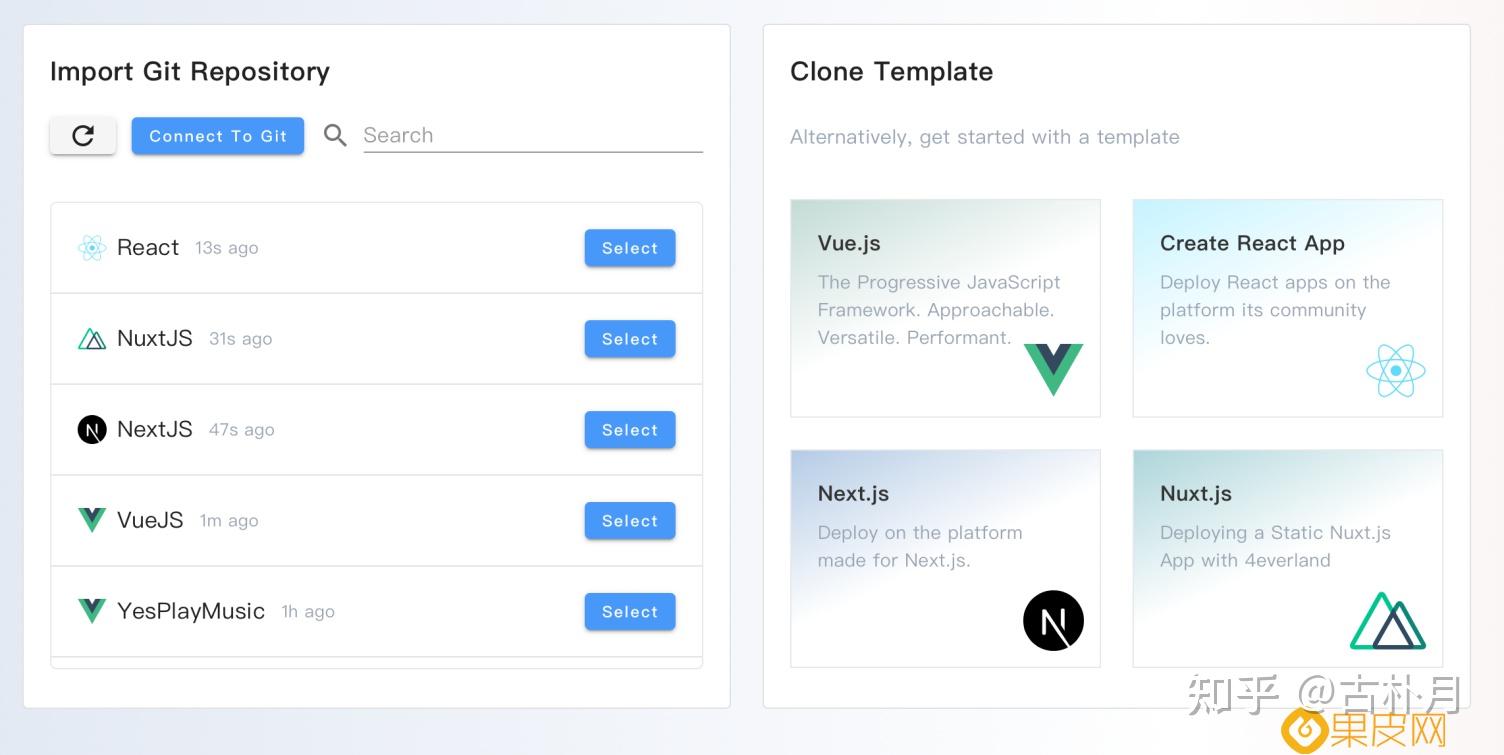Select the NextJS repository
Viewport: 1504px width, 755px height.
coord(630,430)
